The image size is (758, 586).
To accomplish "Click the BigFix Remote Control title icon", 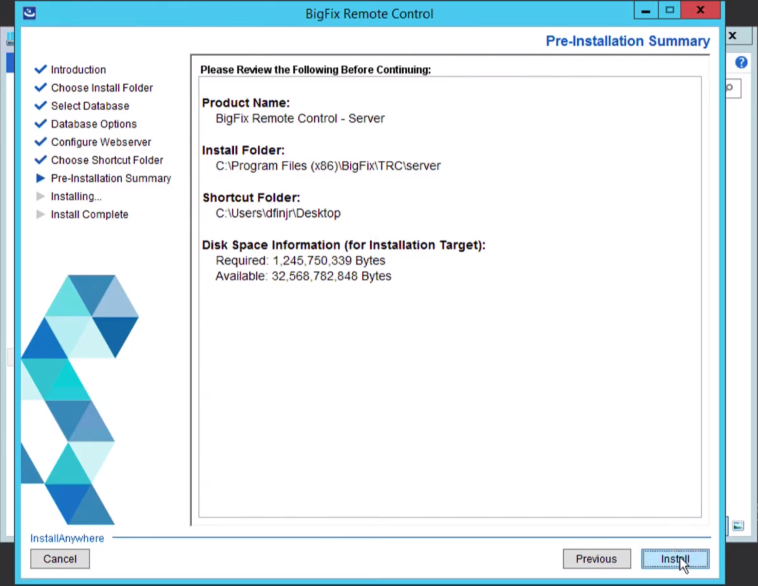I will coord(29,13).
